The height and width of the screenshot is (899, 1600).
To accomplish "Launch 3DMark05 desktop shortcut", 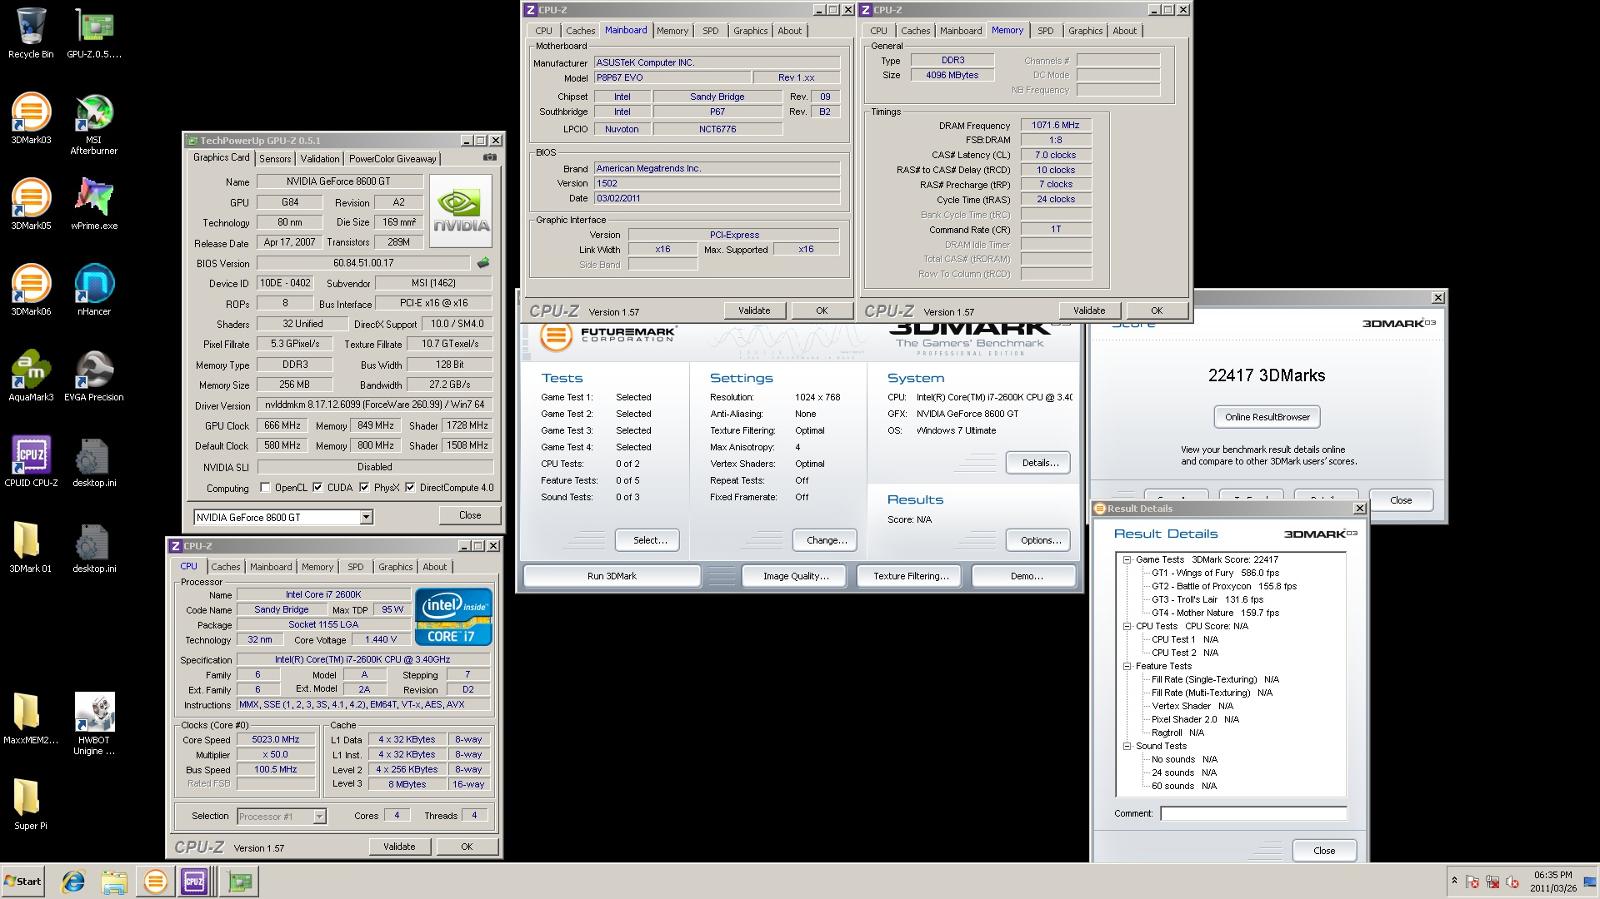I will click(31, 204).
